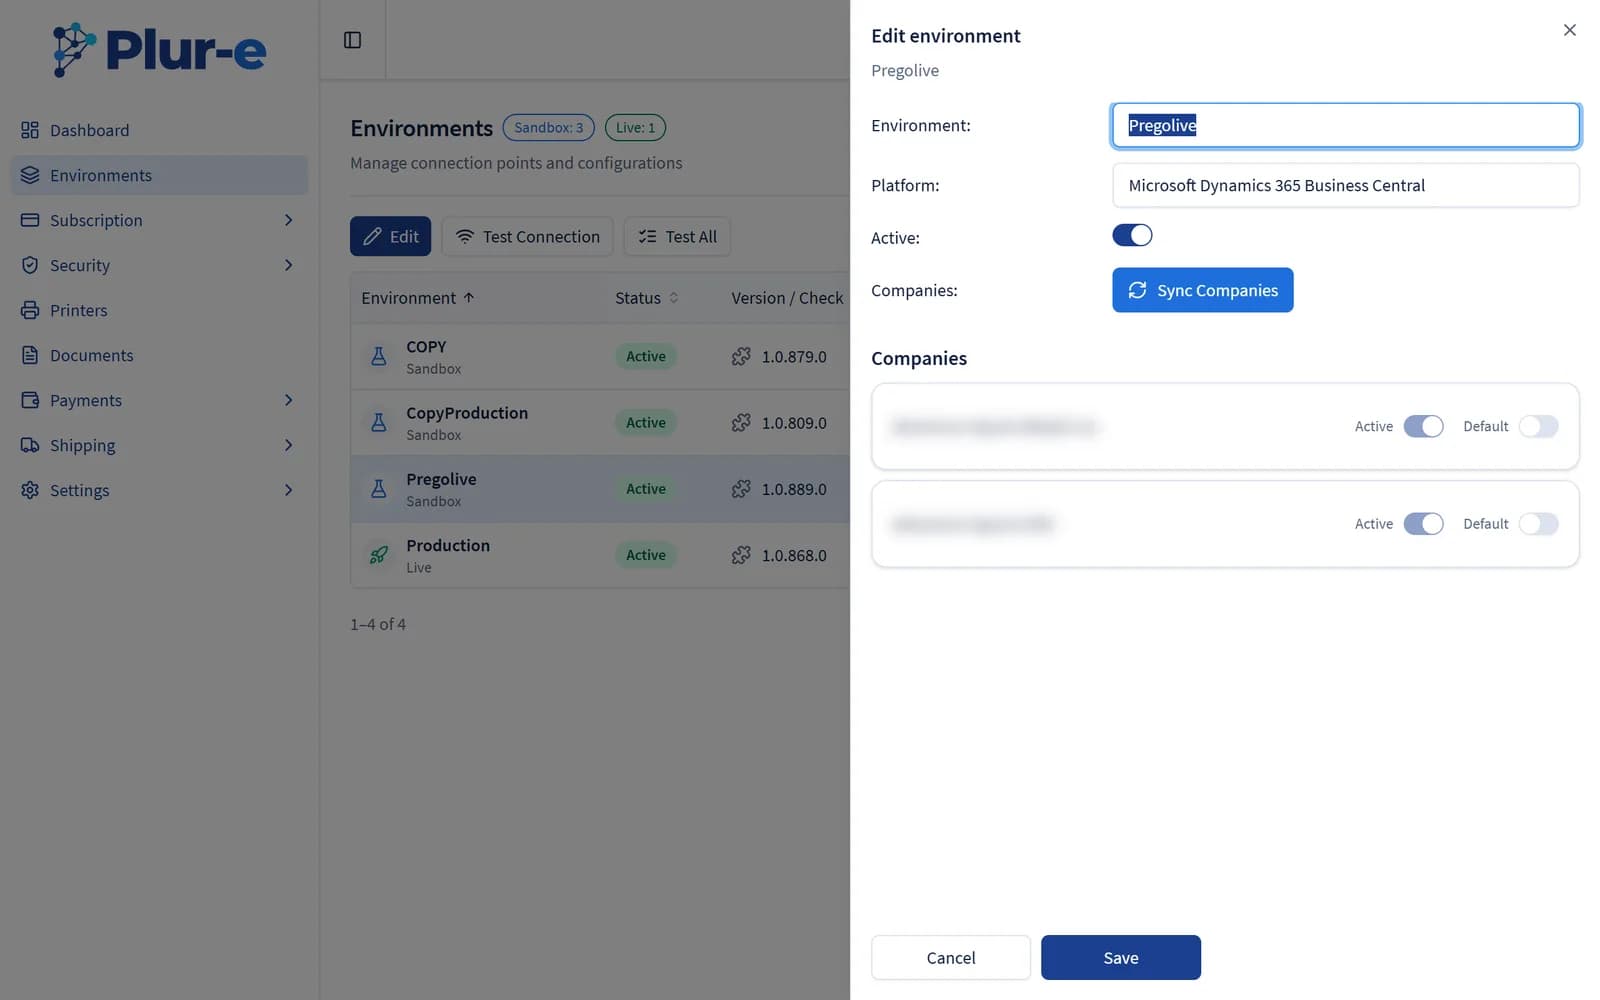Open the Platform field
This screenshot has width=1600, height=1000.
(x=1345, y=185)
